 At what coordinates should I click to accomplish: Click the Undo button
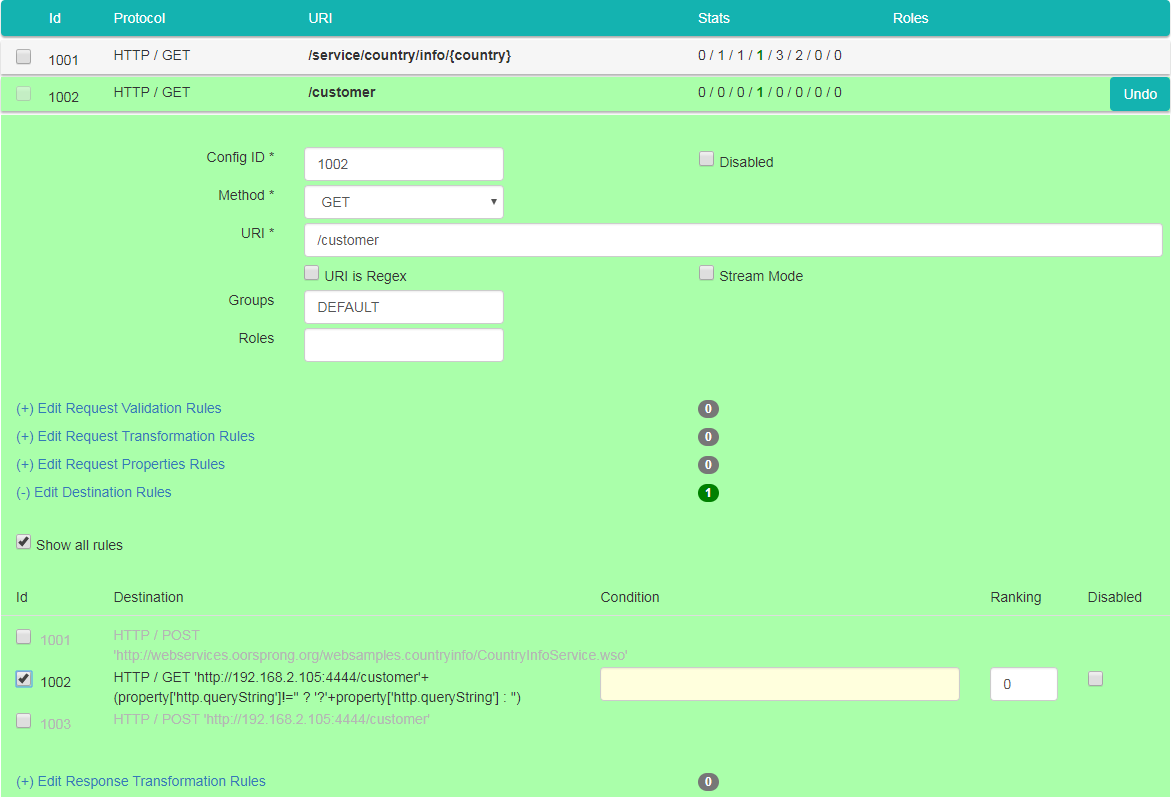tap(1139, 94)
